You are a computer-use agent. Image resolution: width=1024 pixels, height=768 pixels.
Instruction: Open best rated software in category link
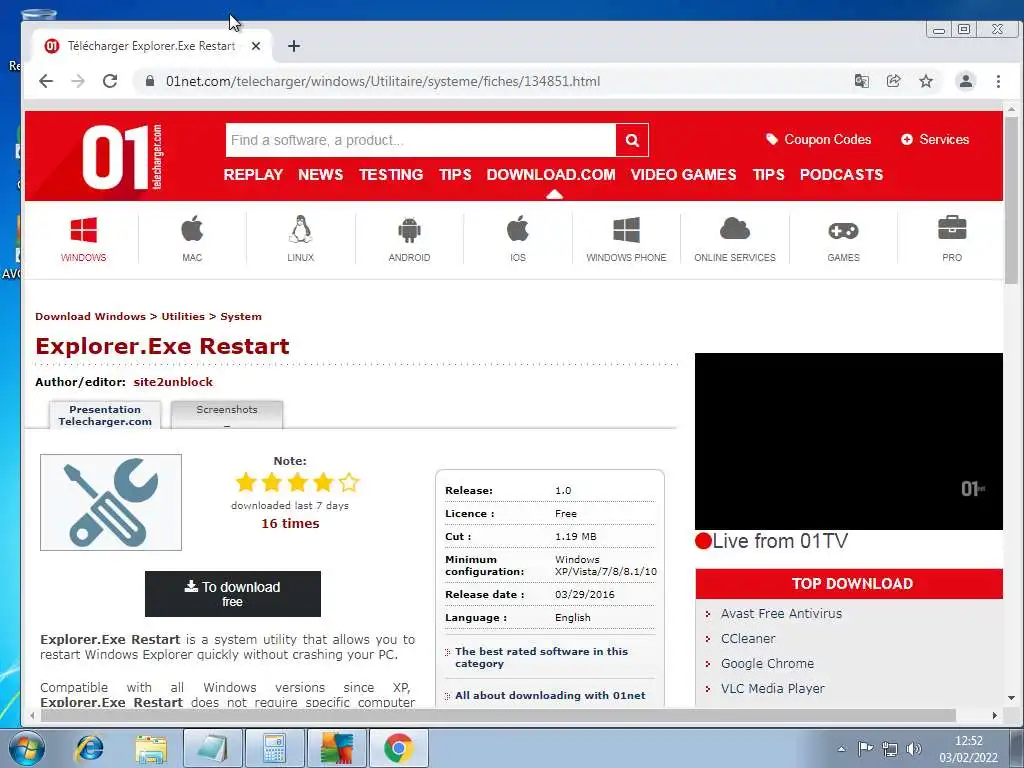pos(541,657)
